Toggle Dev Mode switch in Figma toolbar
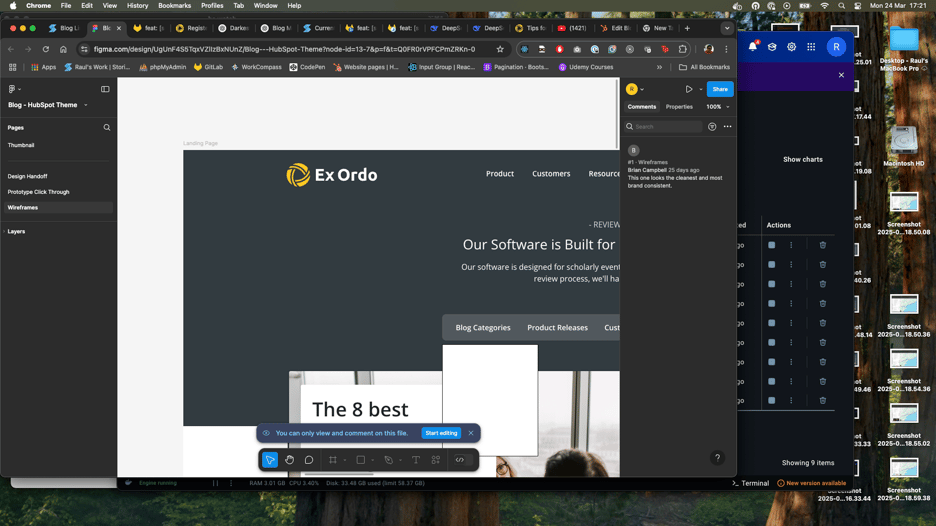Viewport: 936px width, 526px height. tap(460, 460)
